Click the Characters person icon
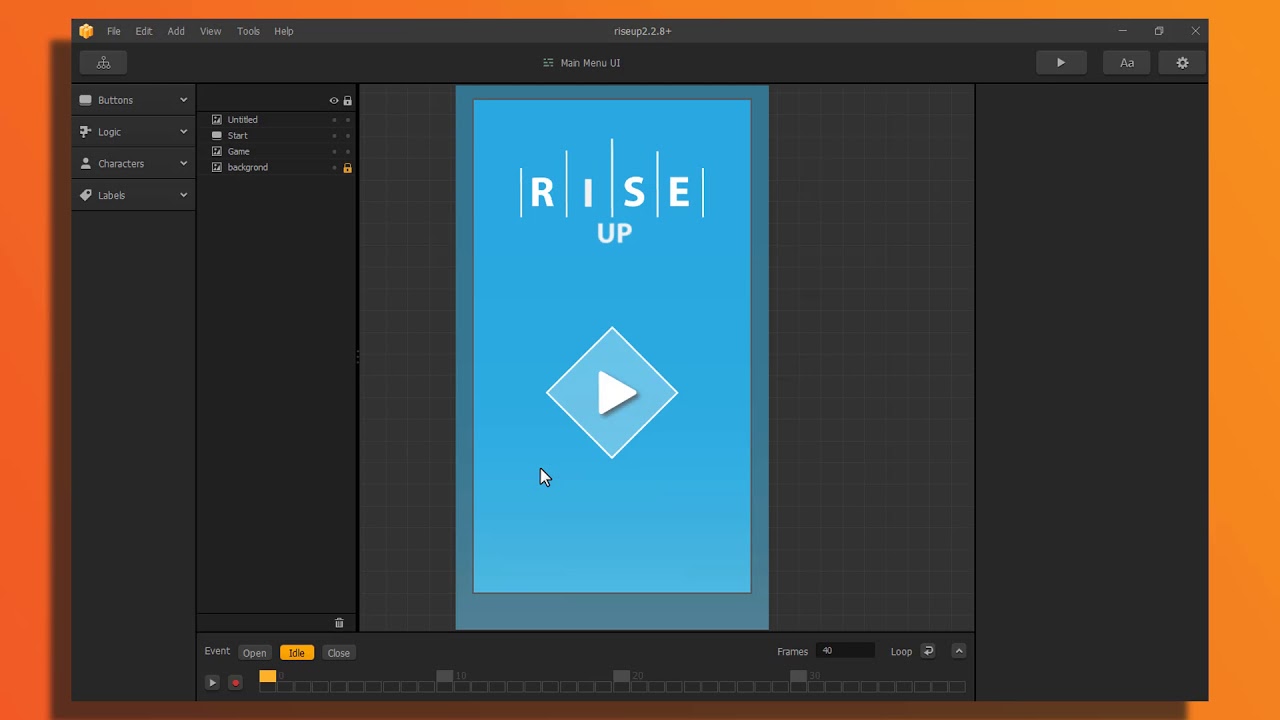Viewport: 1280px width, 720px height. (85, 164)
